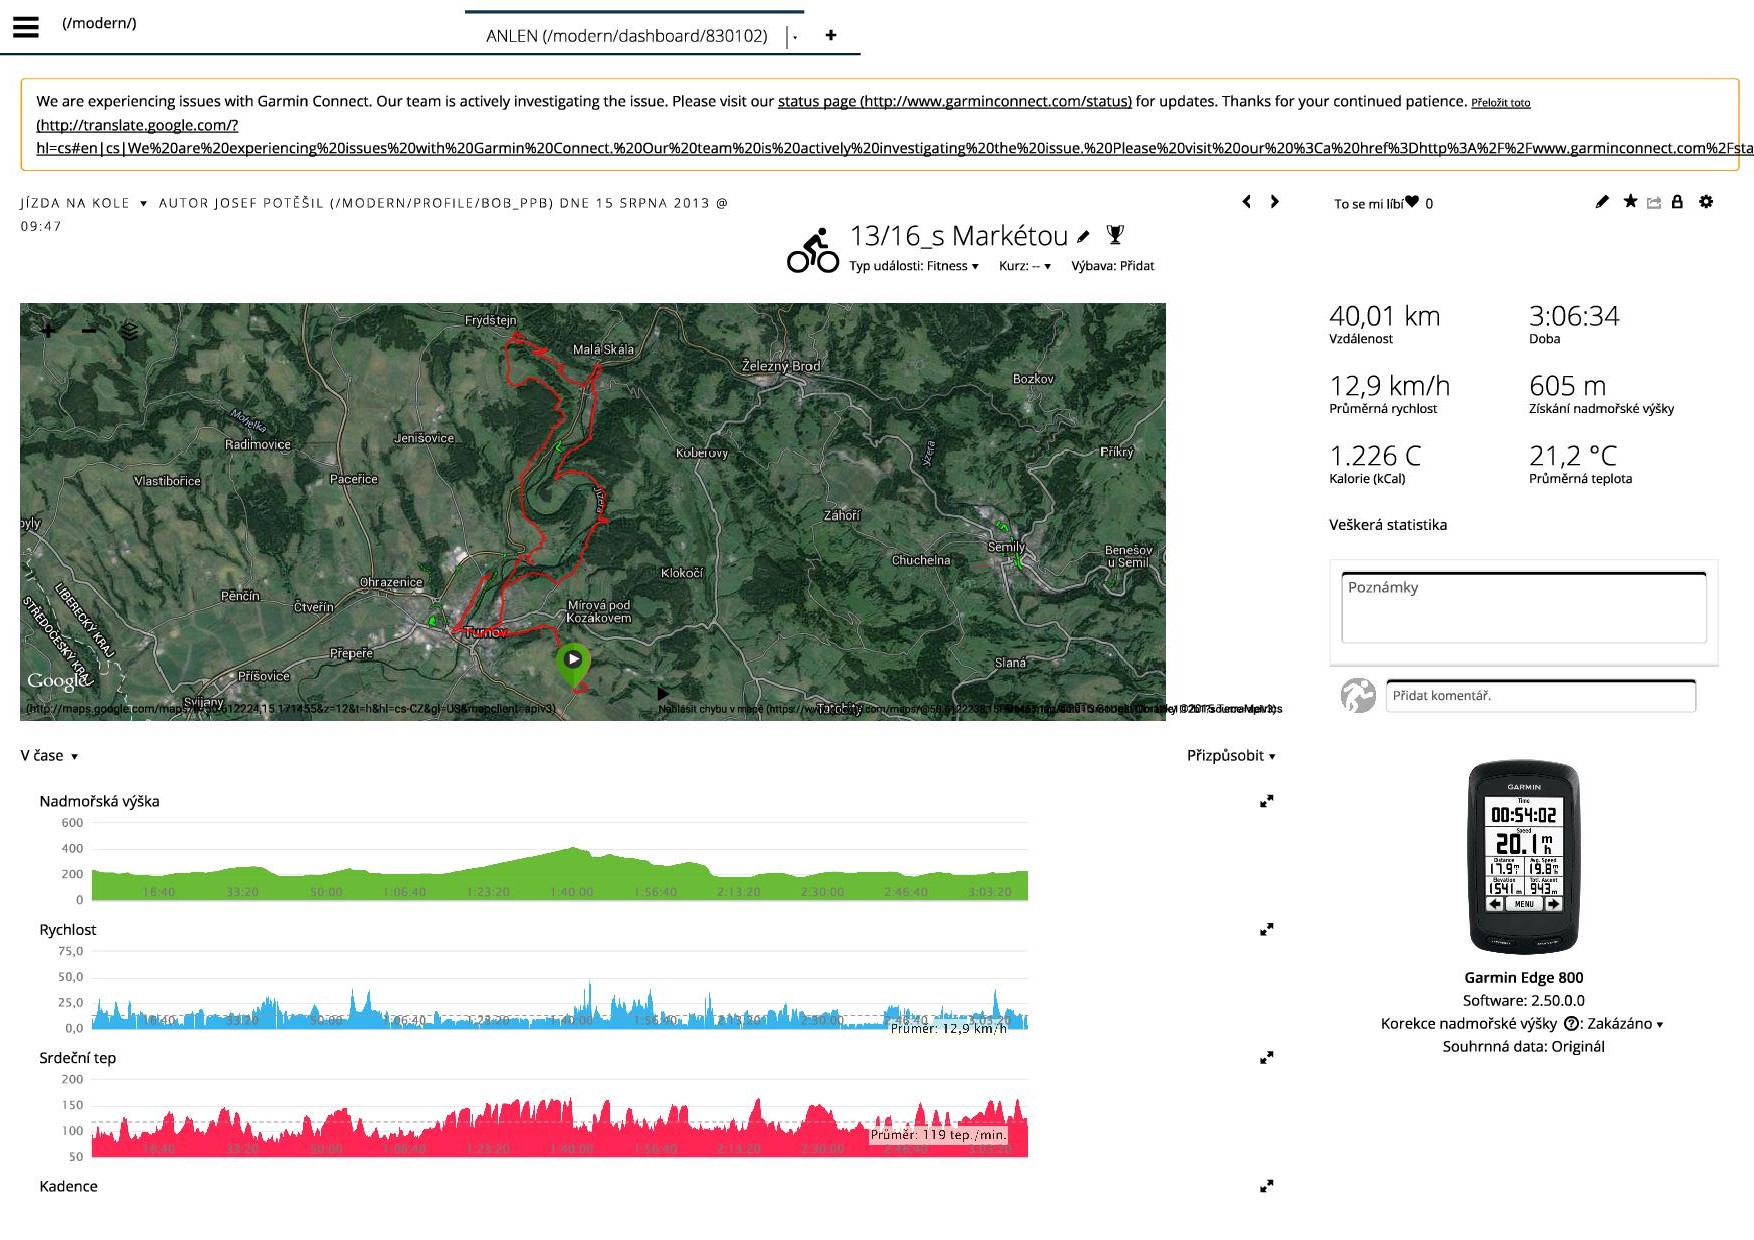The width and height of the screenshot is (1754, 1240).
Task: Go to the next activity
Action: (x=1274, y=202)
